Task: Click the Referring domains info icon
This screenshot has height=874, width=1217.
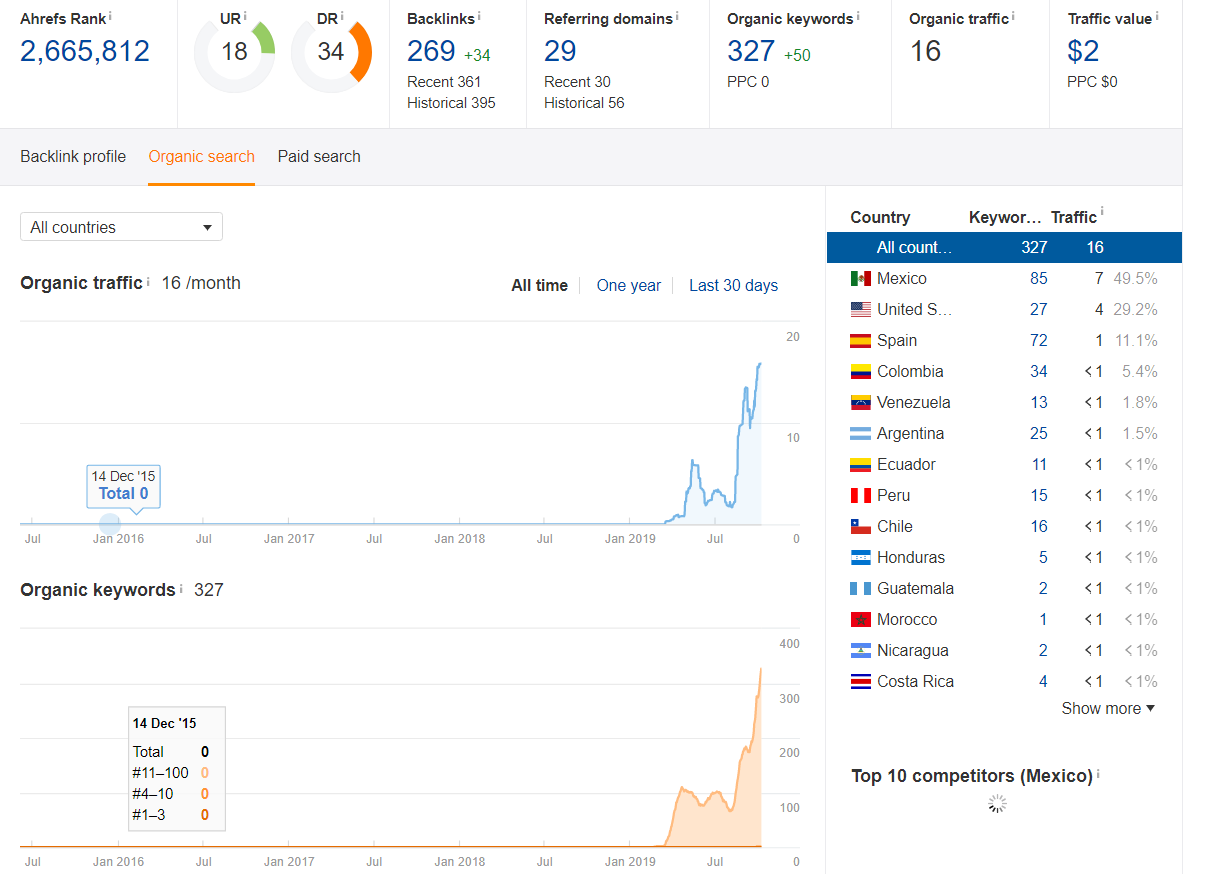Action: click(x=677, y=16)
